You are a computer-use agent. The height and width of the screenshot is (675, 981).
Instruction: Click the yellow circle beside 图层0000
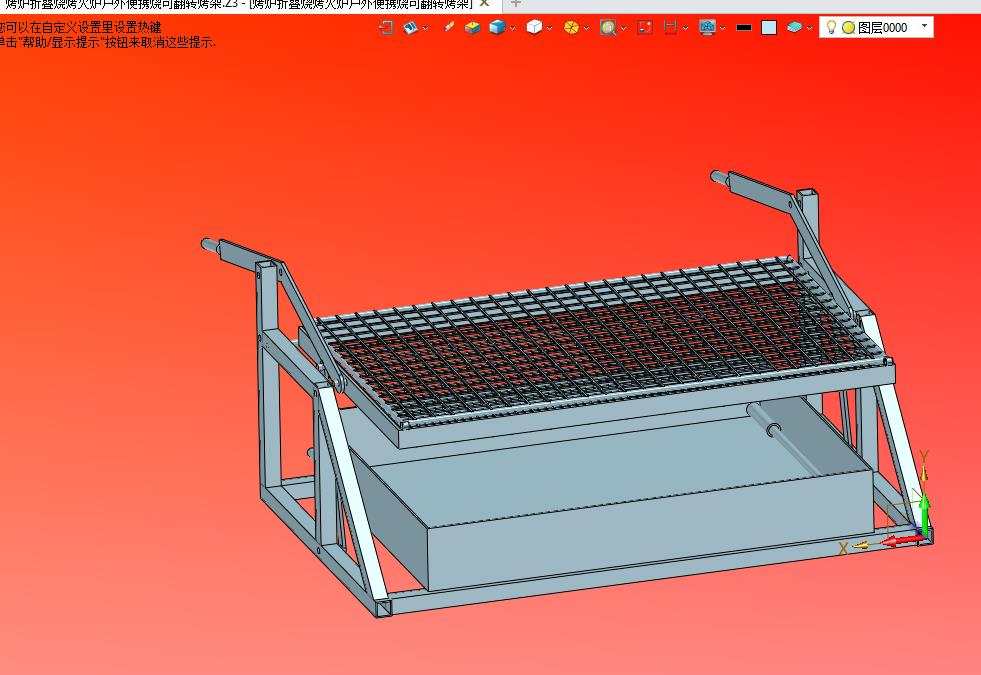pyautogui.click(x=848, y=28)
